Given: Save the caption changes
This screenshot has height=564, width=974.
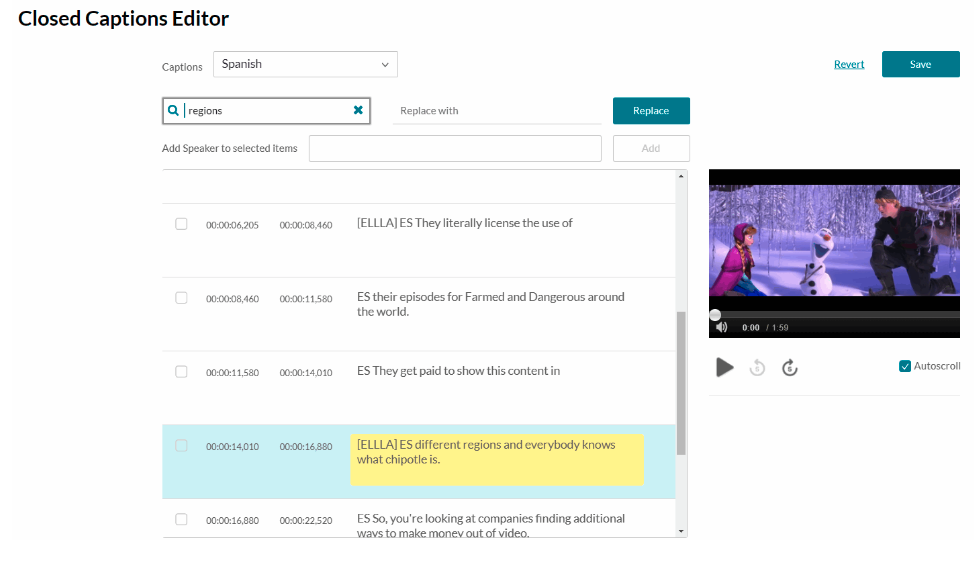Looking at the screenshot, I should pyautogui.click(x=920, y=64).
